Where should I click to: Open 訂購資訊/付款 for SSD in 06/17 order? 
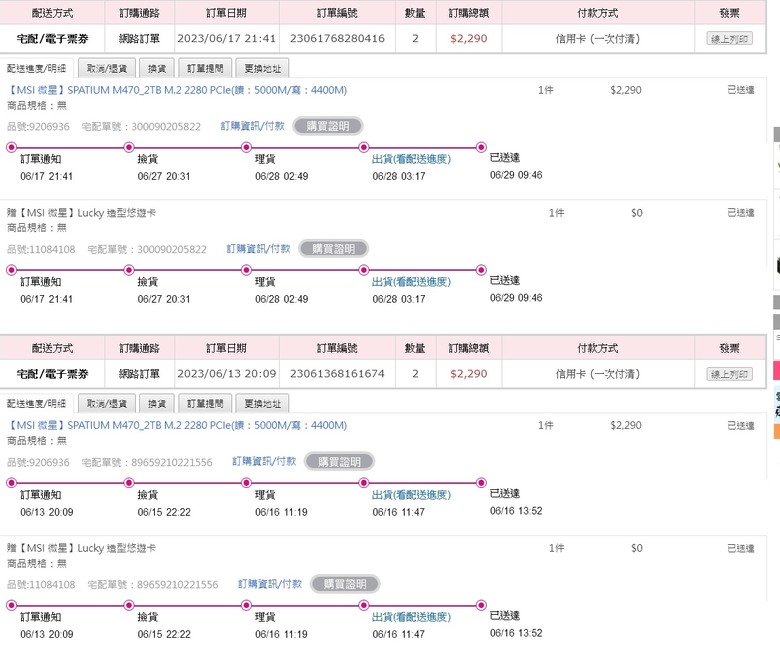coord(252,126)
